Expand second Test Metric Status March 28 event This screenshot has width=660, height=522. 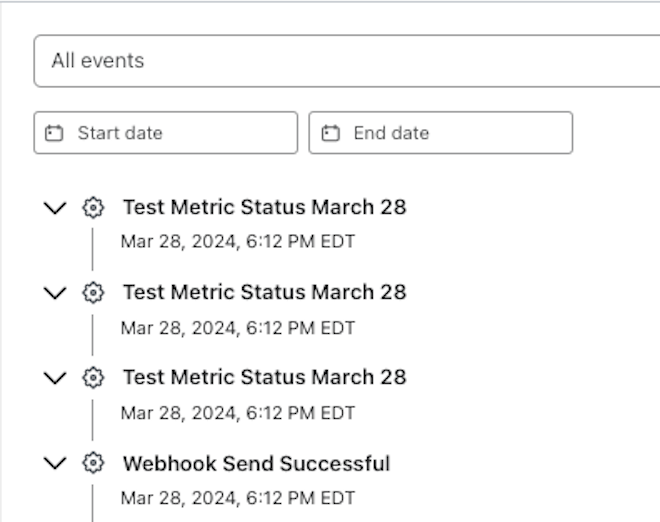55,293
